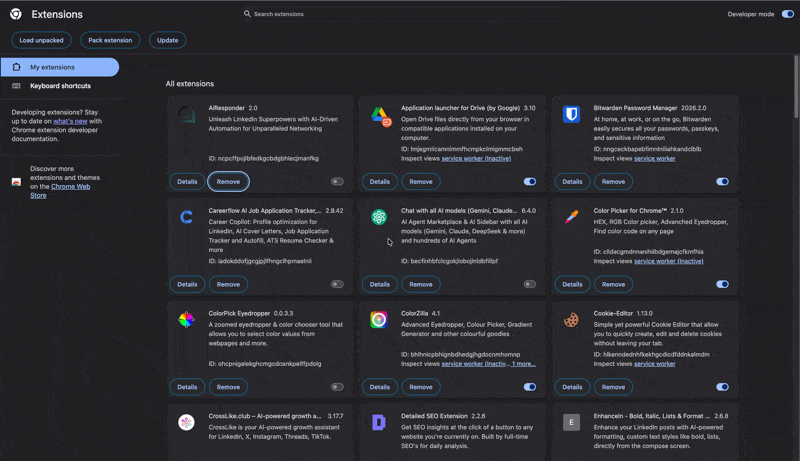
Task: Click the Detailed SEO Extension D icon
Action: 379,422
